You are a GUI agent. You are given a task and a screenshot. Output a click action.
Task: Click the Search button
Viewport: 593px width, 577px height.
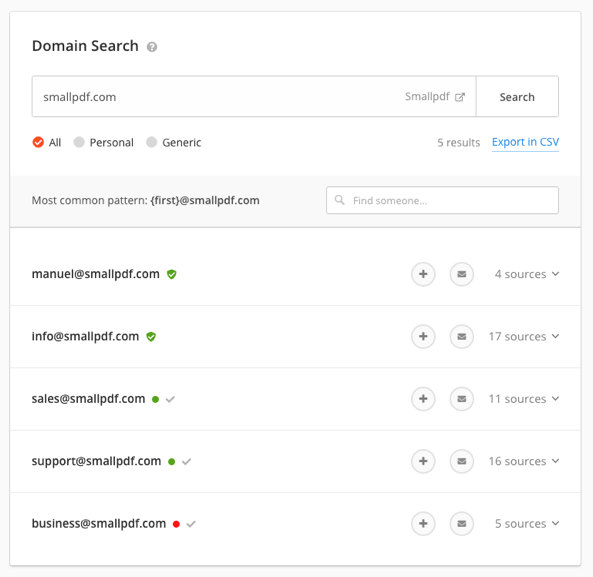(517, 96)
